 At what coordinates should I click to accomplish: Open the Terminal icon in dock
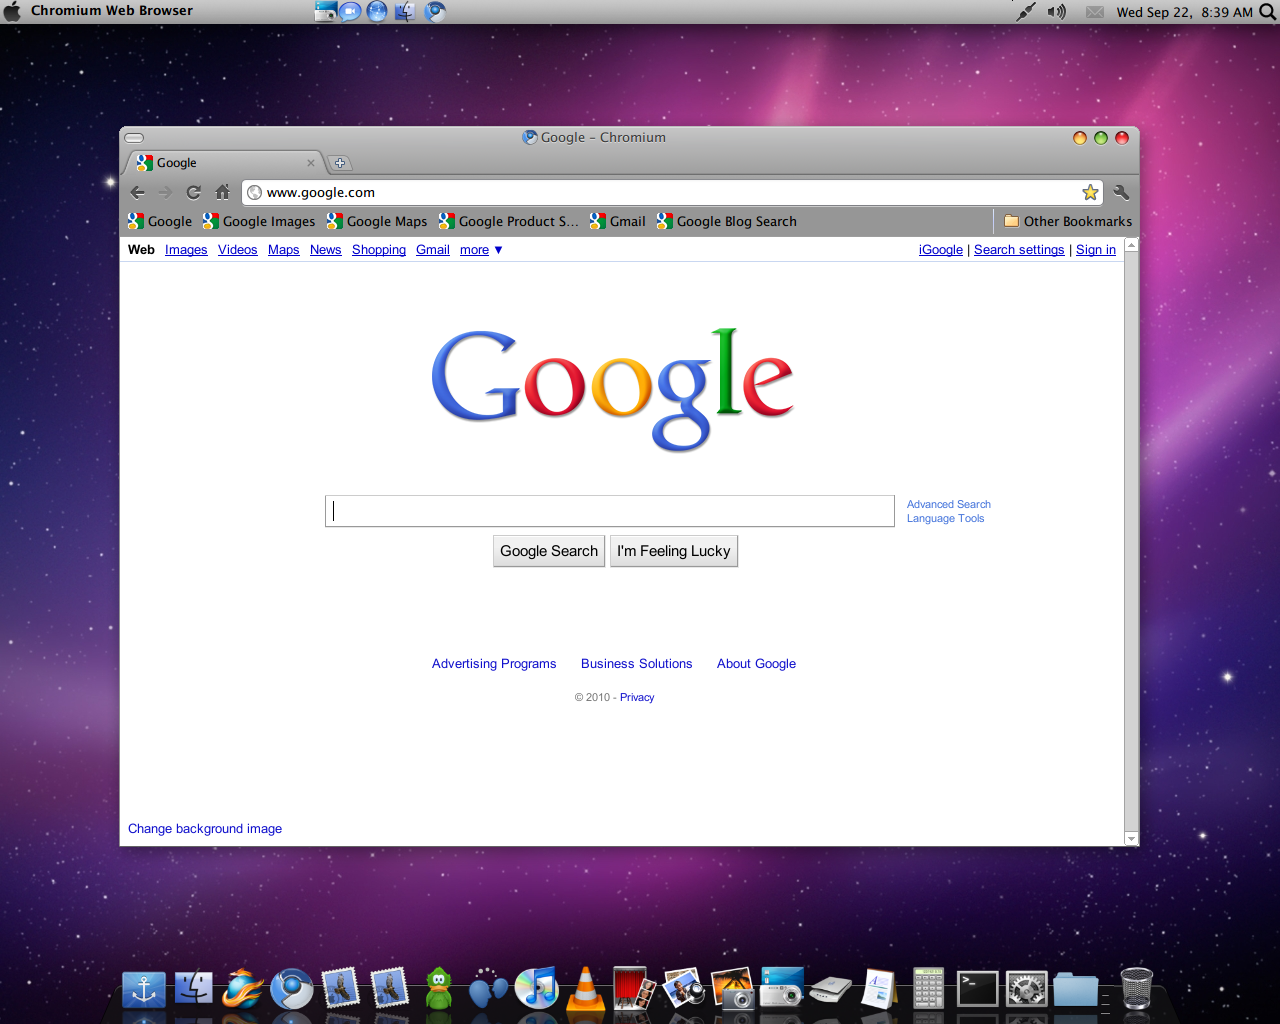pyautogui.click(x=977, y=989)
